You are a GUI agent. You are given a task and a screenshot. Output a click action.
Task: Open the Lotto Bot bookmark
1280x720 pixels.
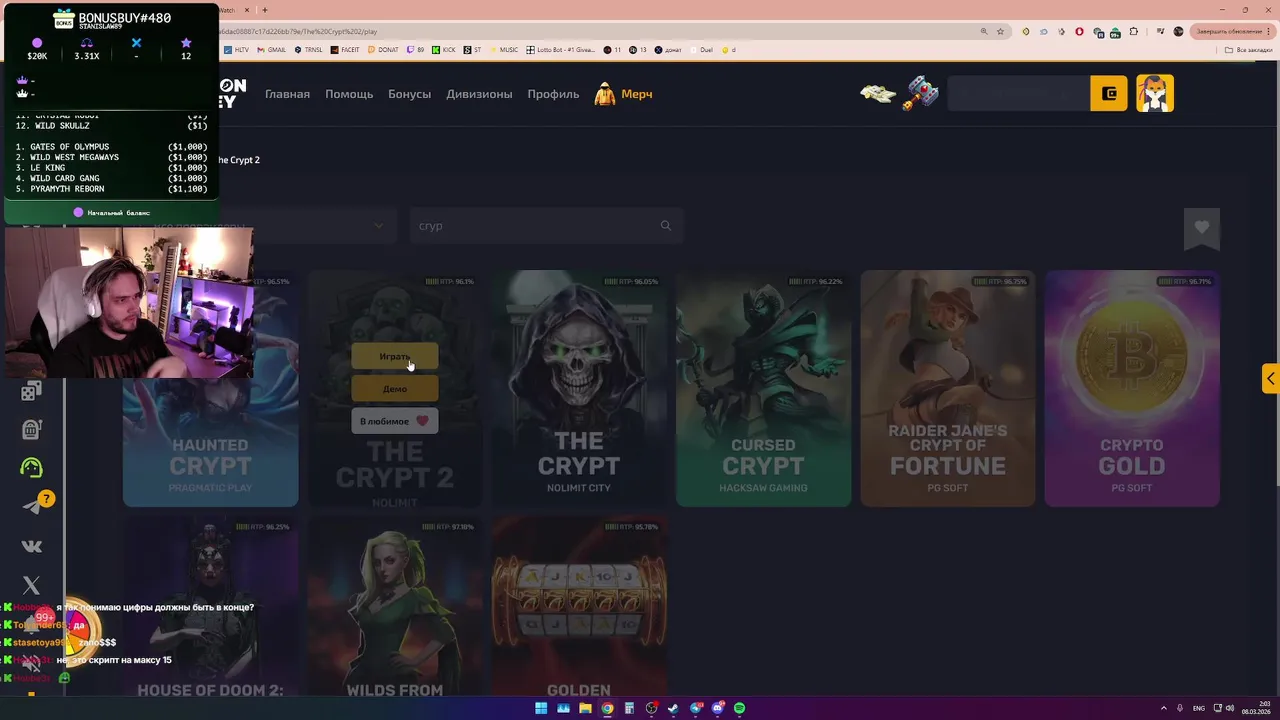click(x=561, y=49)
